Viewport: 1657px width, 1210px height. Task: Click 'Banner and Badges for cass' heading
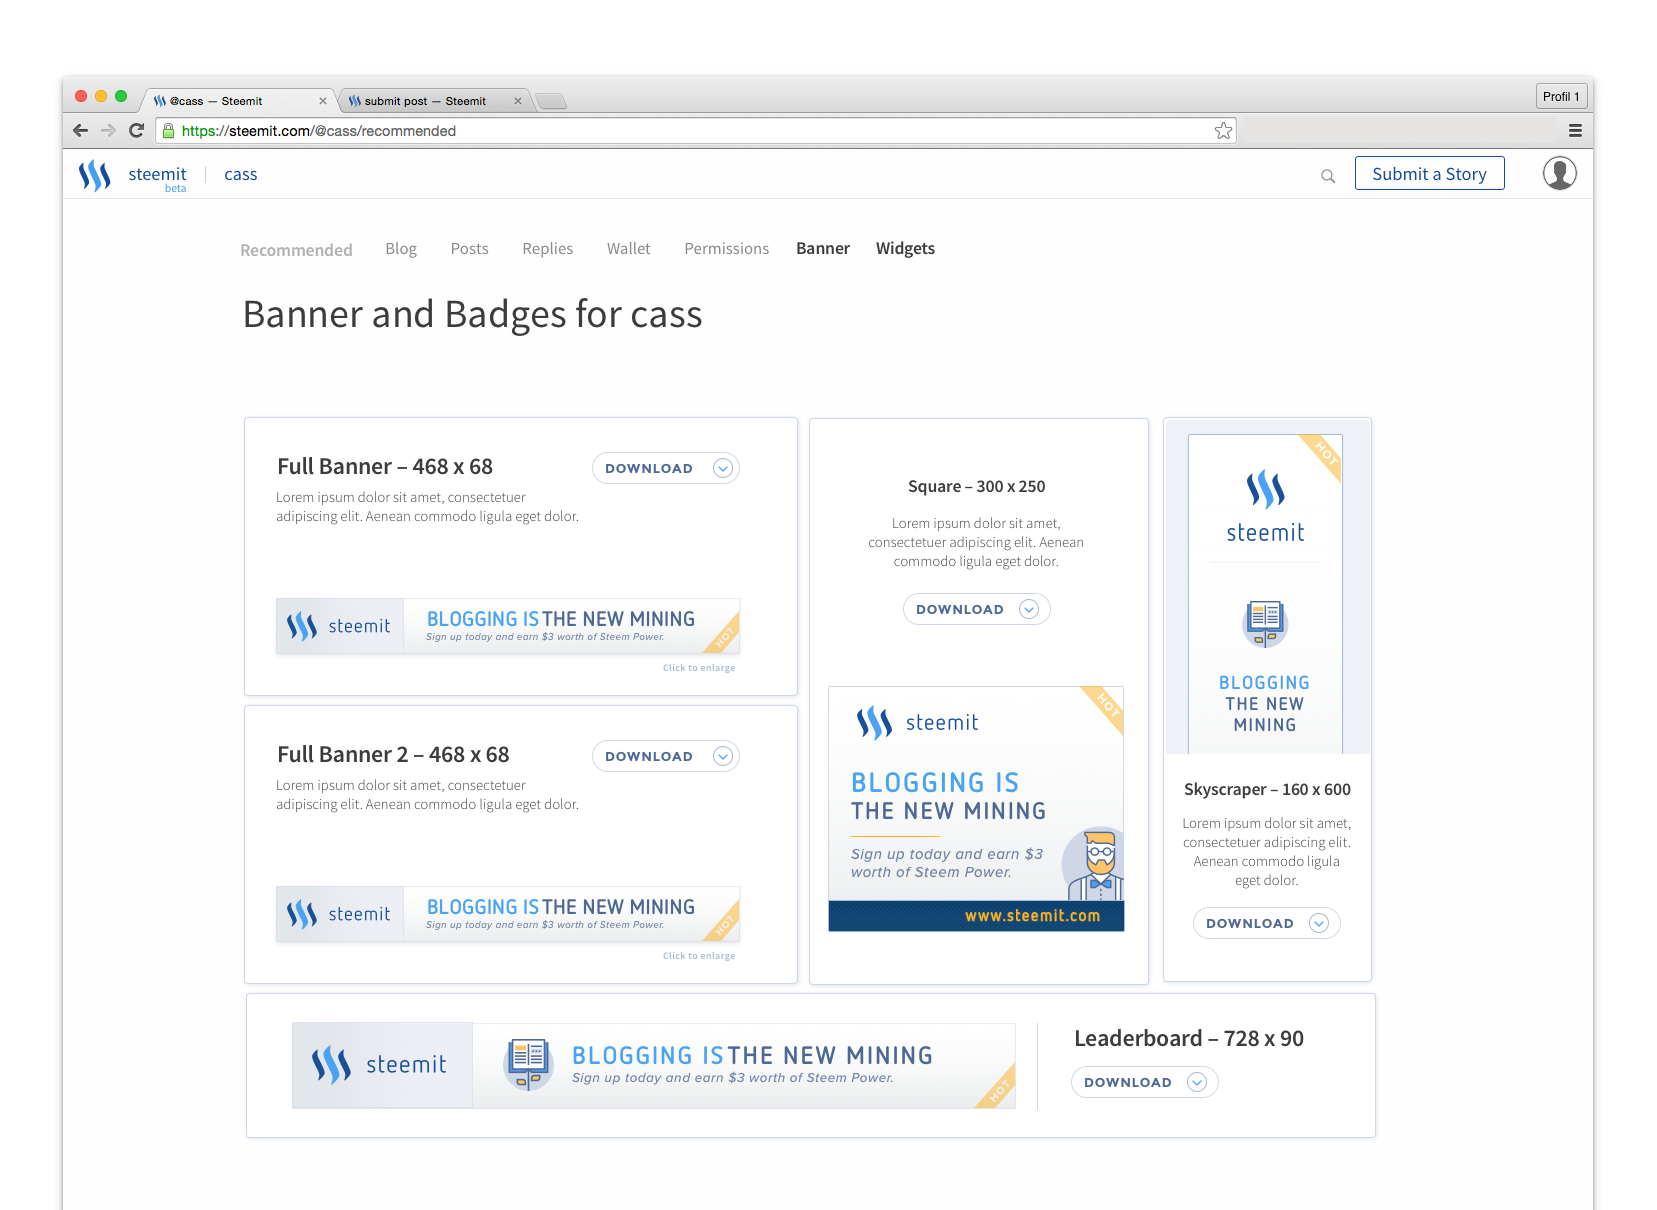(x=472, y=314)
